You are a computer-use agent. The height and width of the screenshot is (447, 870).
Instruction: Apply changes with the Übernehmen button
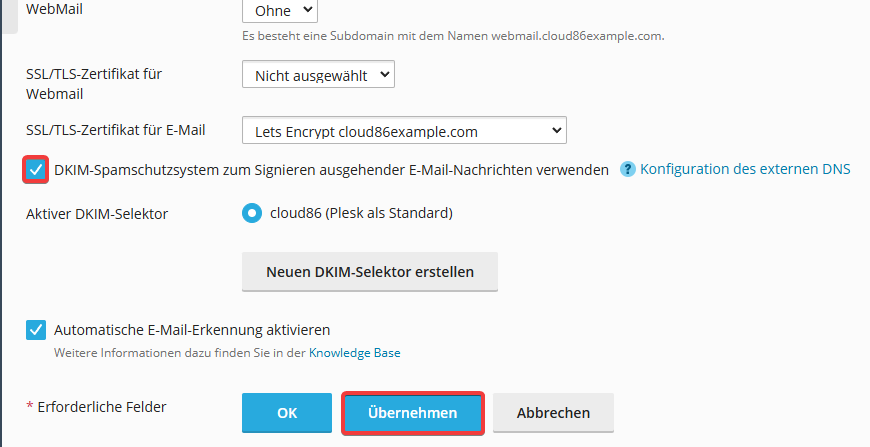(x=413, y=413)
